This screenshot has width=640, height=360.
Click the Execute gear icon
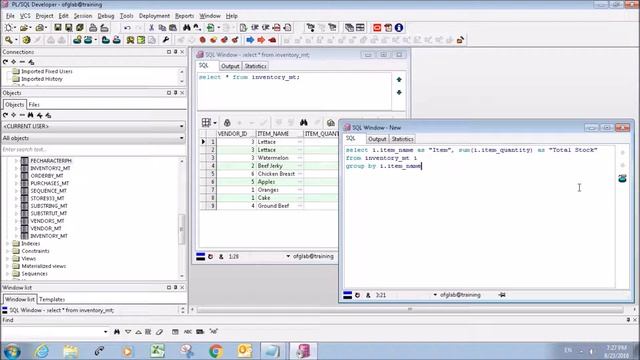27,40
